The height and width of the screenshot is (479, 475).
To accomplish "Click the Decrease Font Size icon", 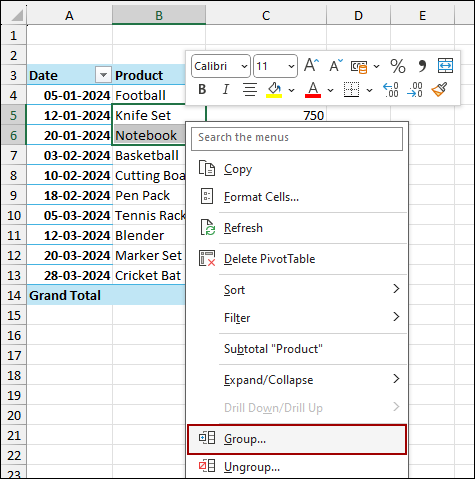I will click(336, 65).
